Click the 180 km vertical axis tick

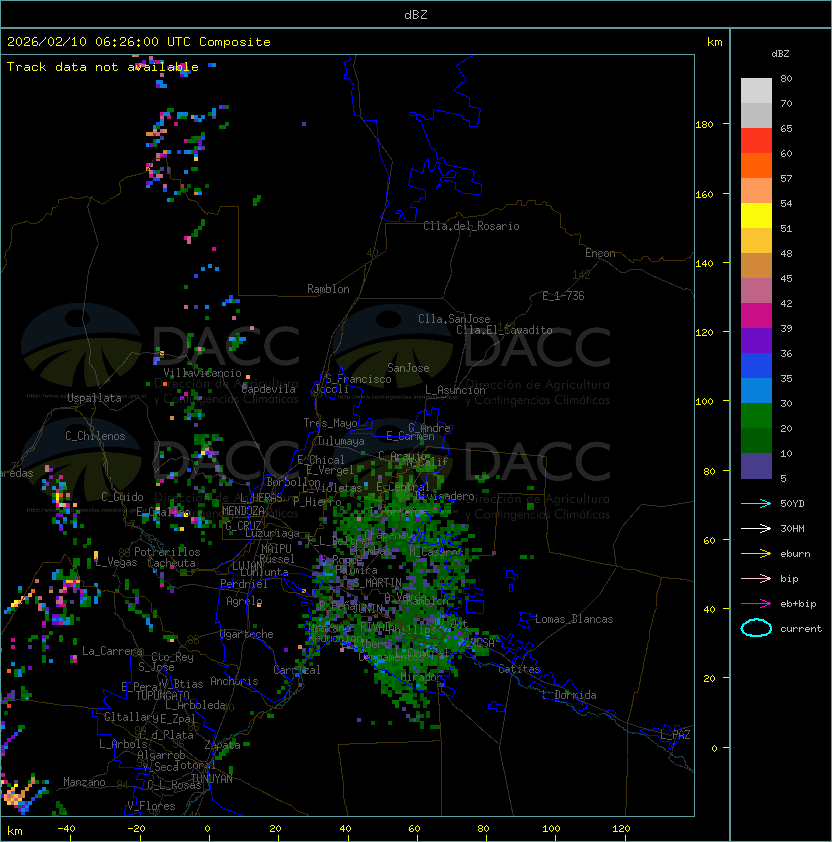point(704,125)
